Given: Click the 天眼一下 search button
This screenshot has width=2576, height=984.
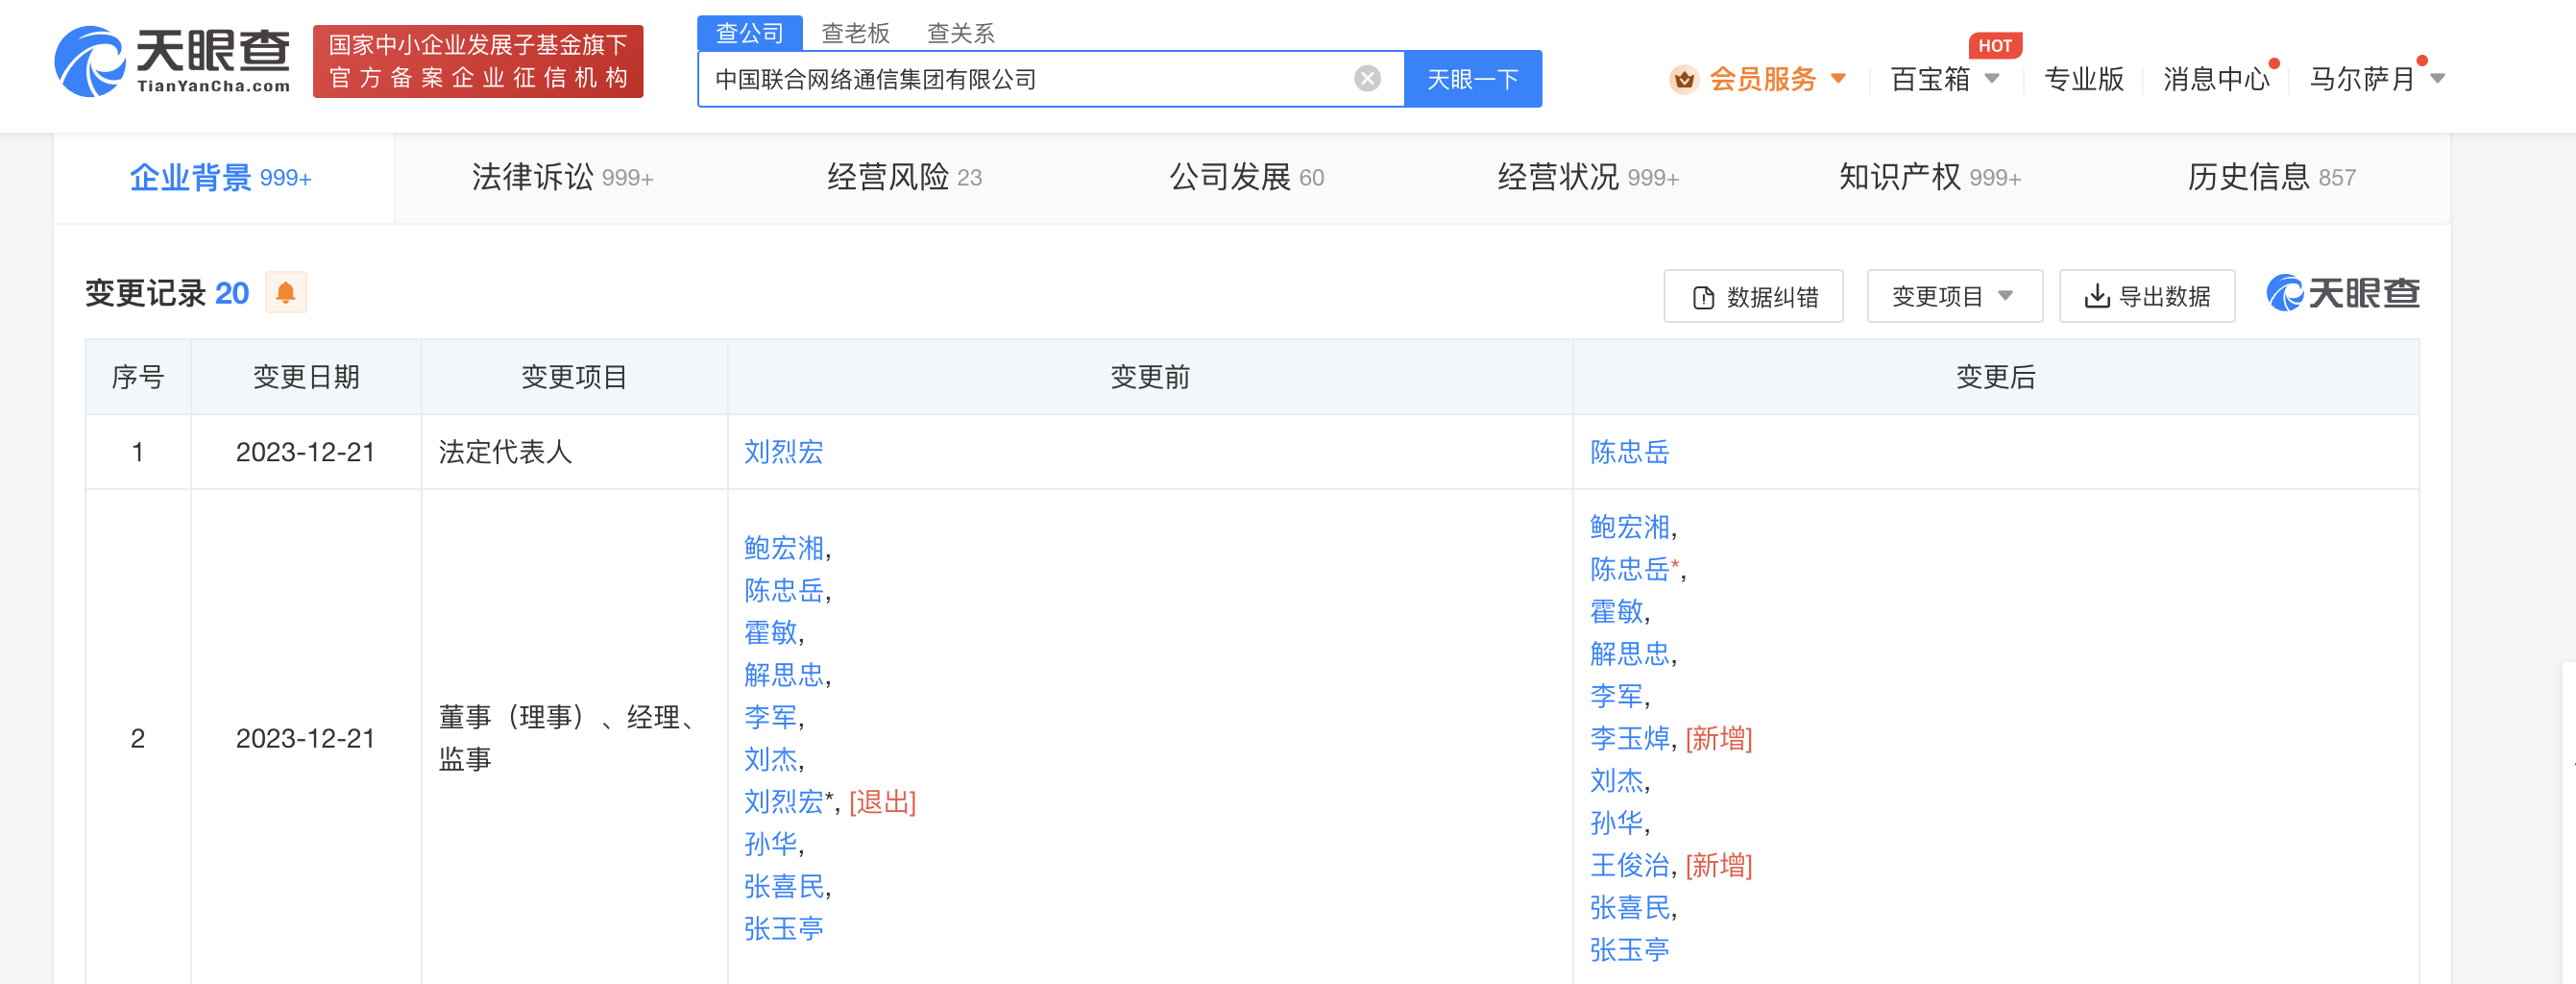Looking at the screenshot, I should tap(1472, 79).
